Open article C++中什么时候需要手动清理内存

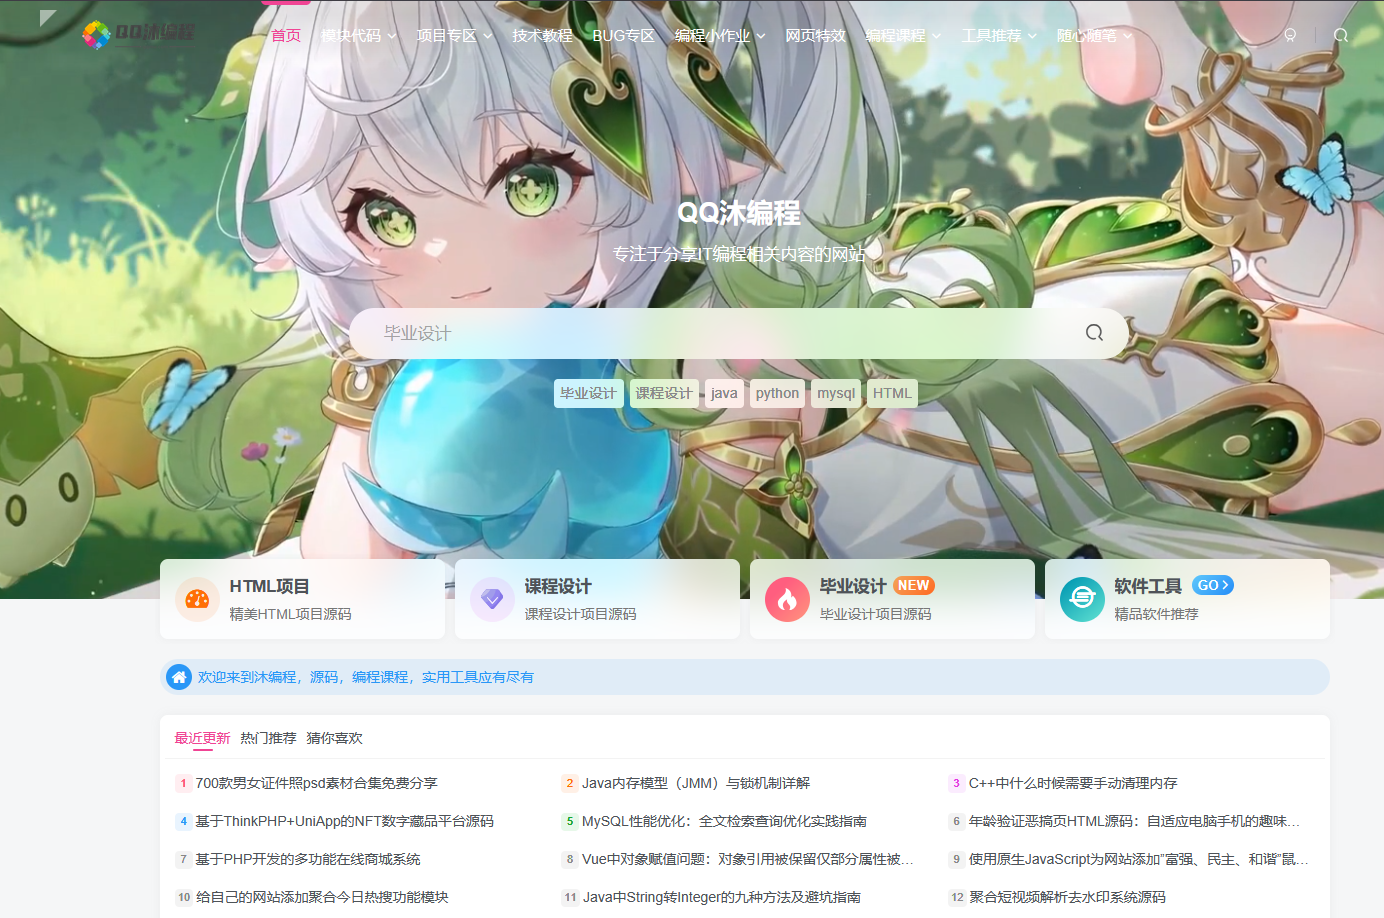1073,783
